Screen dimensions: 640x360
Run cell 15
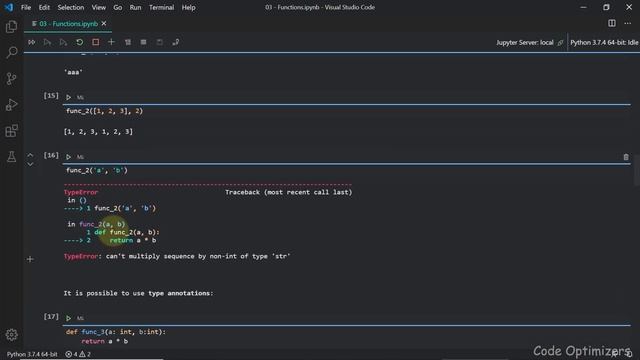69,97
